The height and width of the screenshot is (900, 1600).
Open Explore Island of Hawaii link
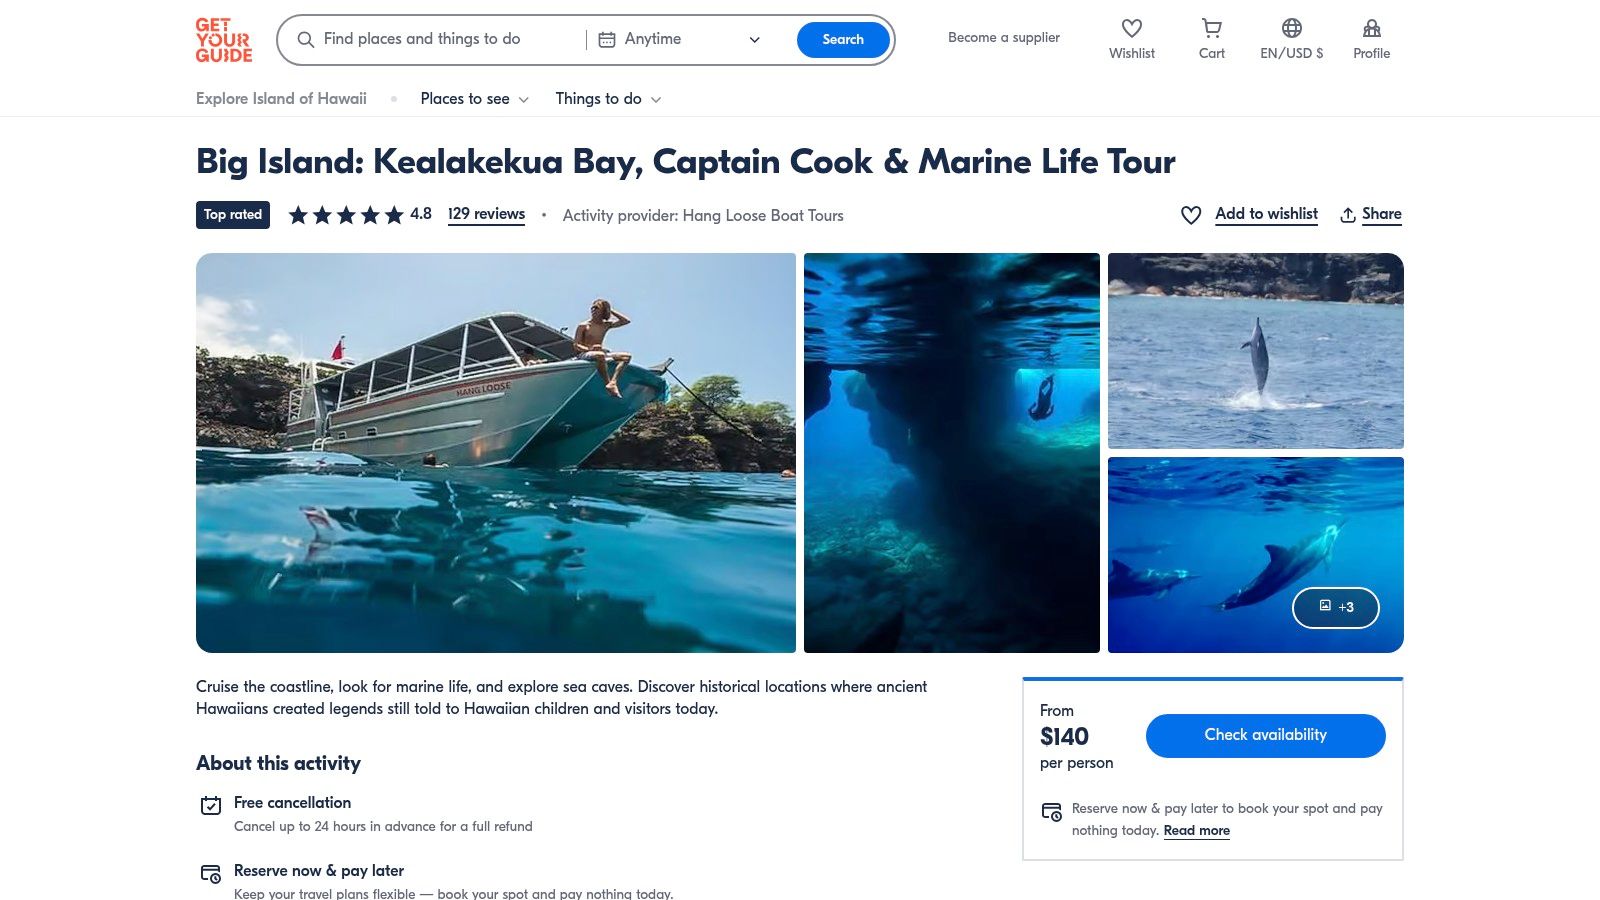tap(281, 99)
